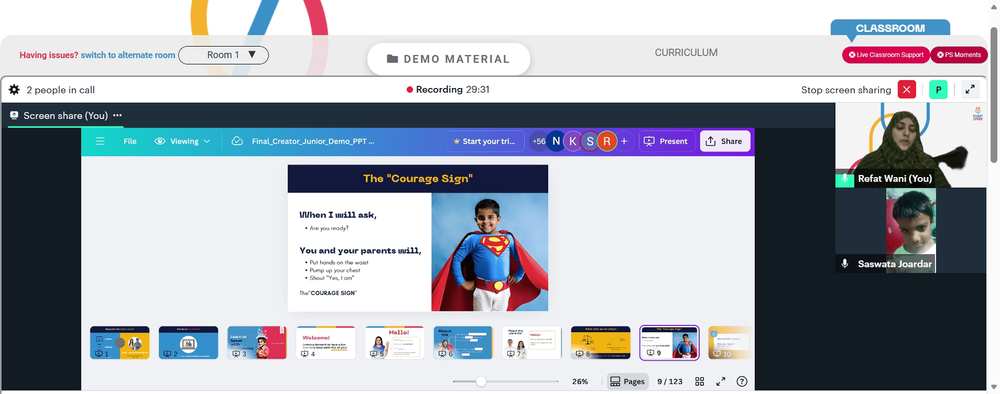
Task: Open +56 collaborators list
Action: [538, 142]
